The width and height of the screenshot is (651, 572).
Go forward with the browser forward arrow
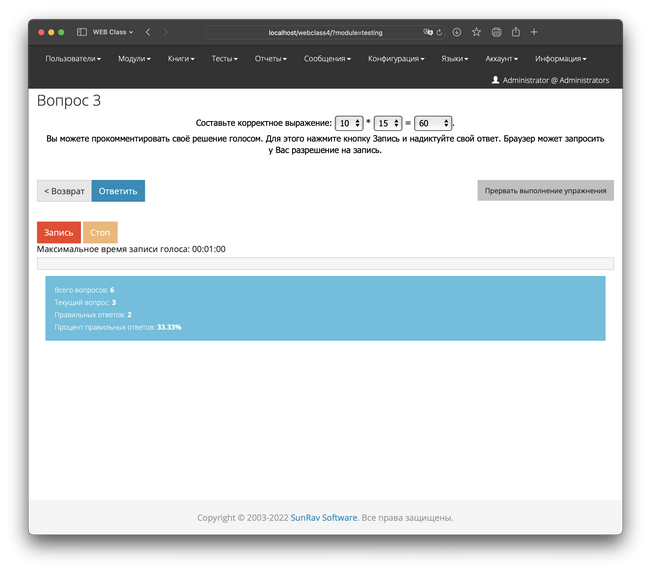165,32
